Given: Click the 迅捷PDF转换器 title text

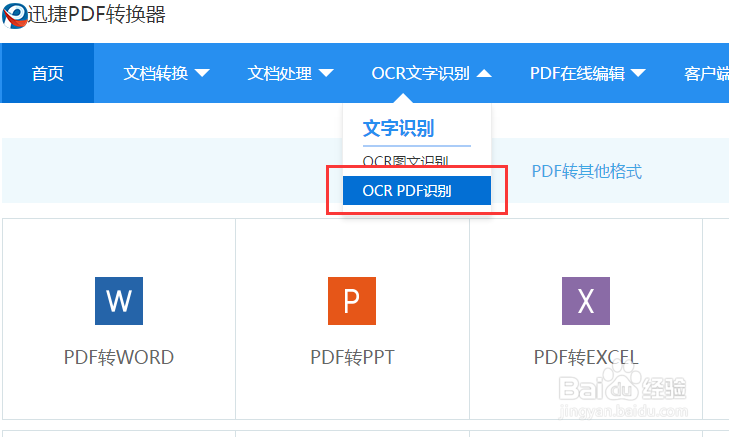Looking at the screenshot, I should pyautogui.click(x=97, y=14).
